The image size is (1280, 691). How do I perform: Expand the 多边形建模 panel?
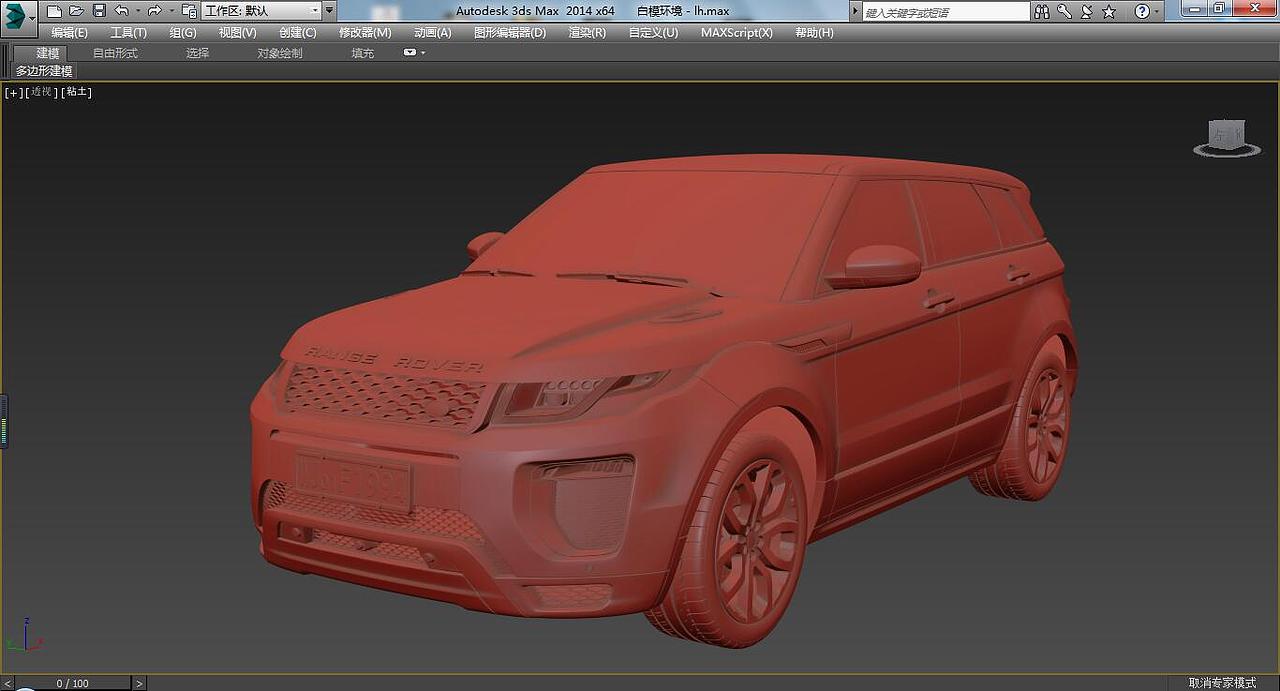(44, 71)
